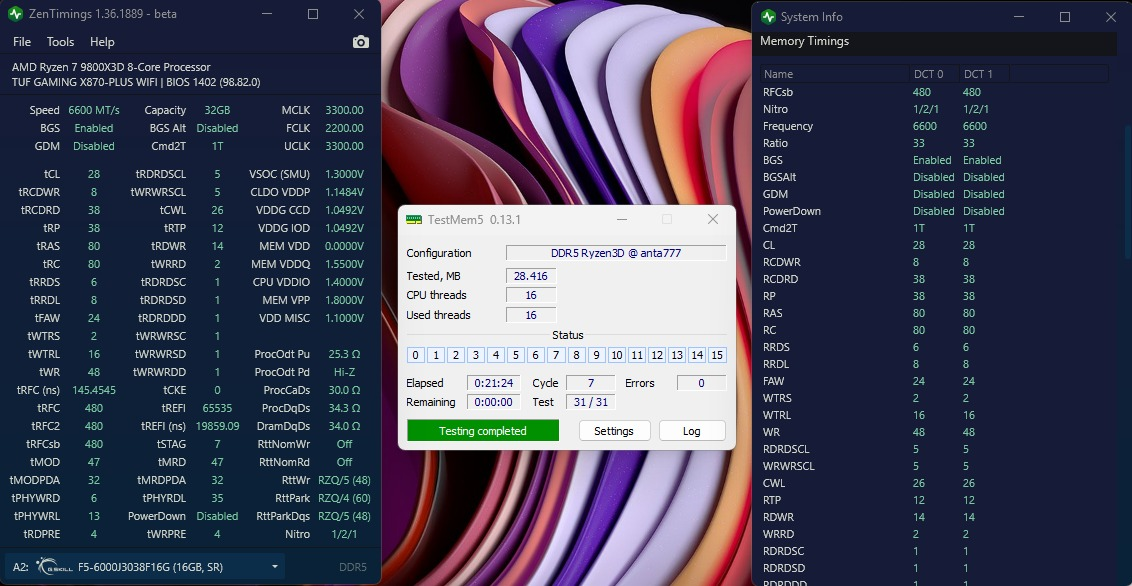Select the WRRD row in System Info
The image size is (1132, 586).
point(934,534)
